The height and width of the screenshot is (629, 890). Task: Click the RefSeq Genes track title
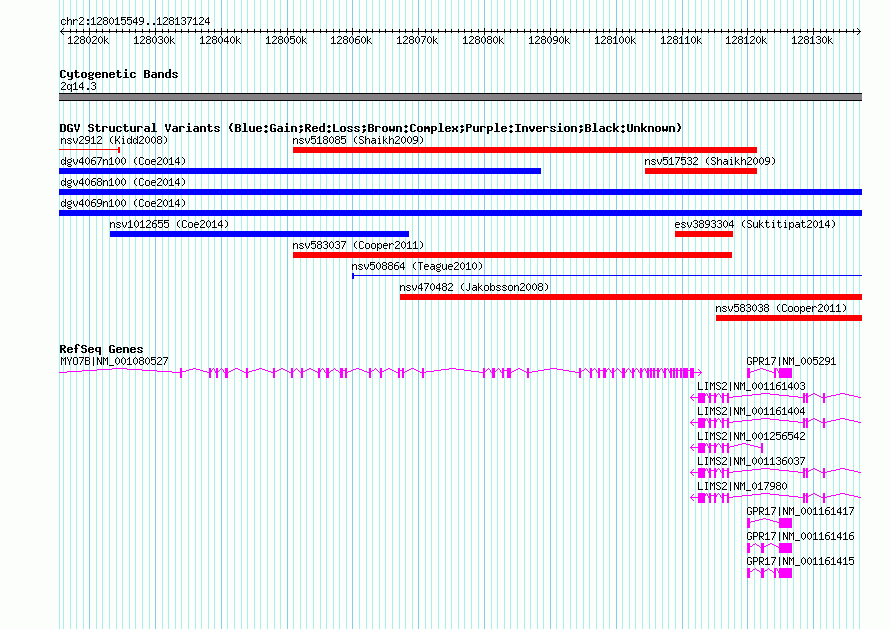pos(101,349)
